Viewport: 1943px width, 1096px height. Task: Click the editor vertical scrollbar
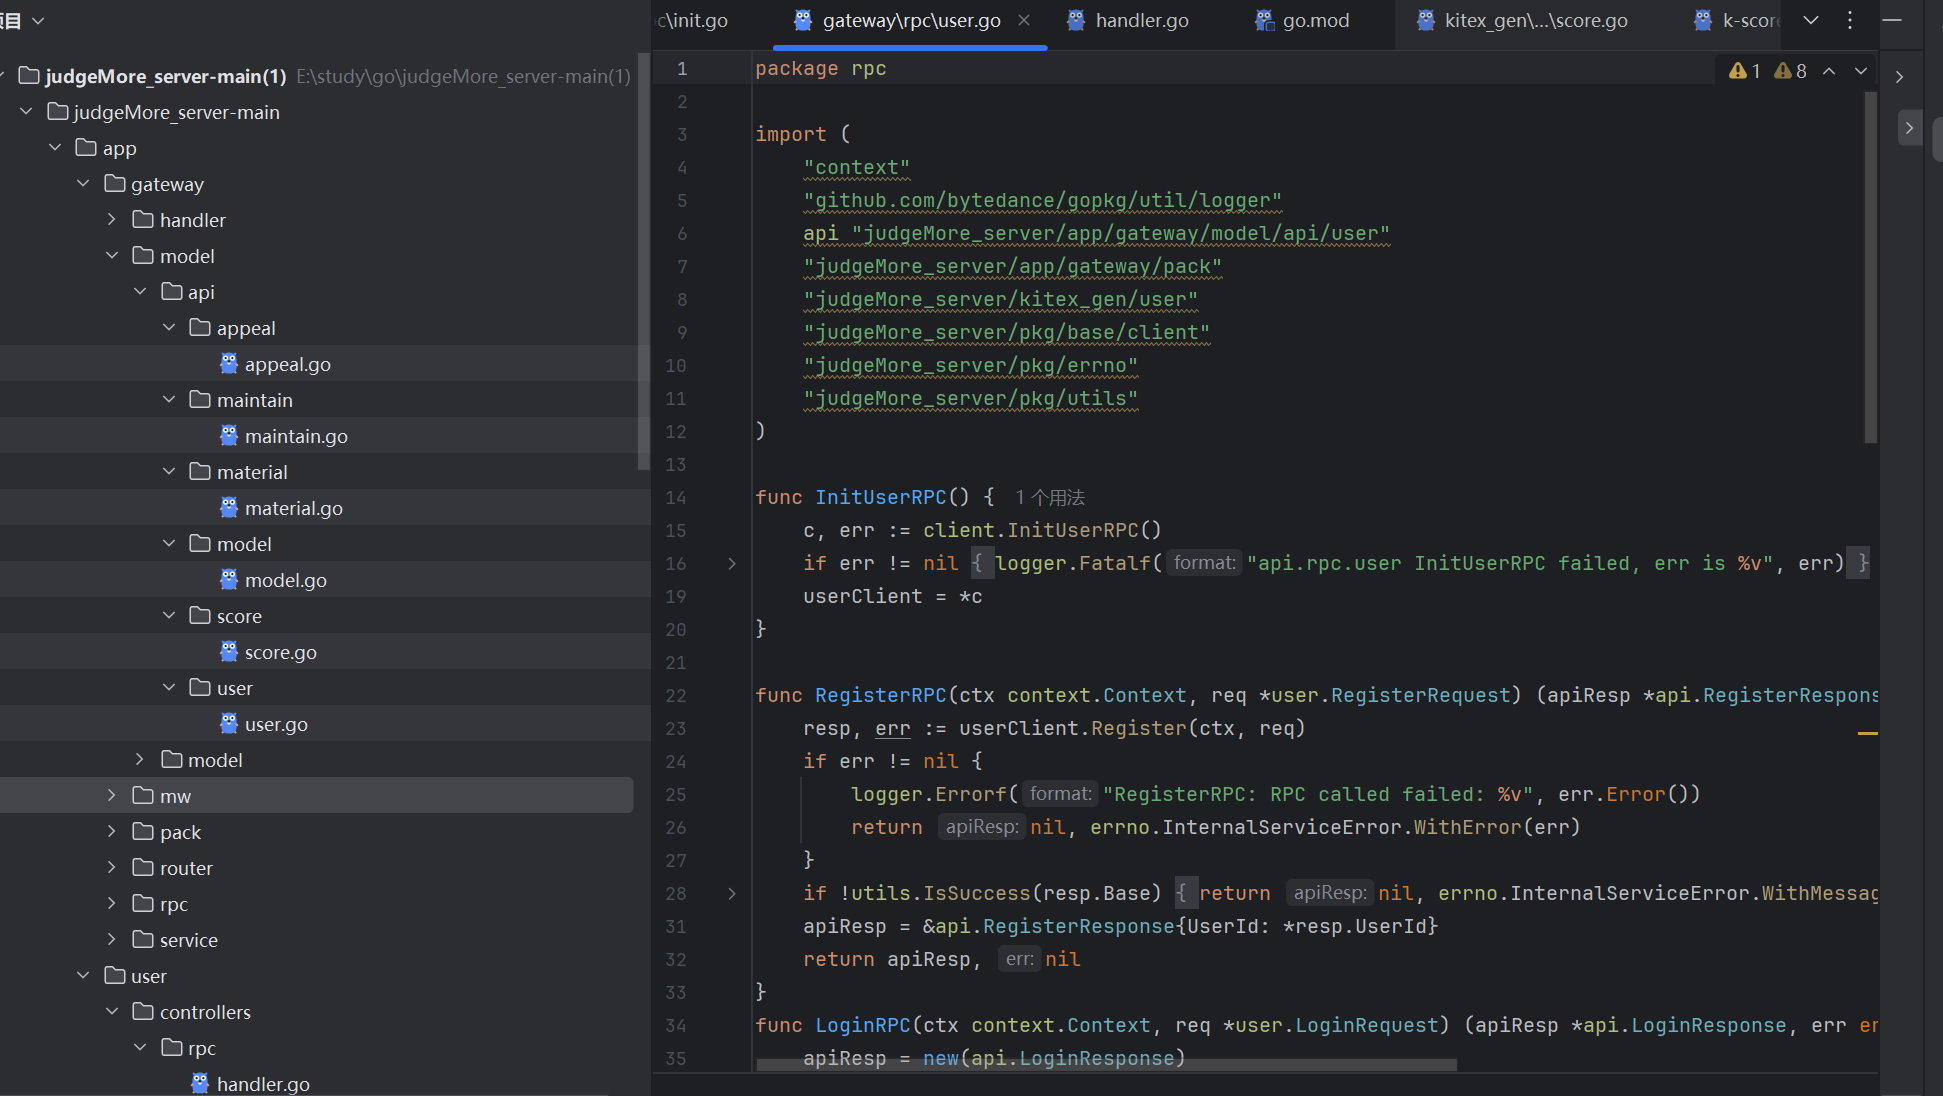(1870, 268)
